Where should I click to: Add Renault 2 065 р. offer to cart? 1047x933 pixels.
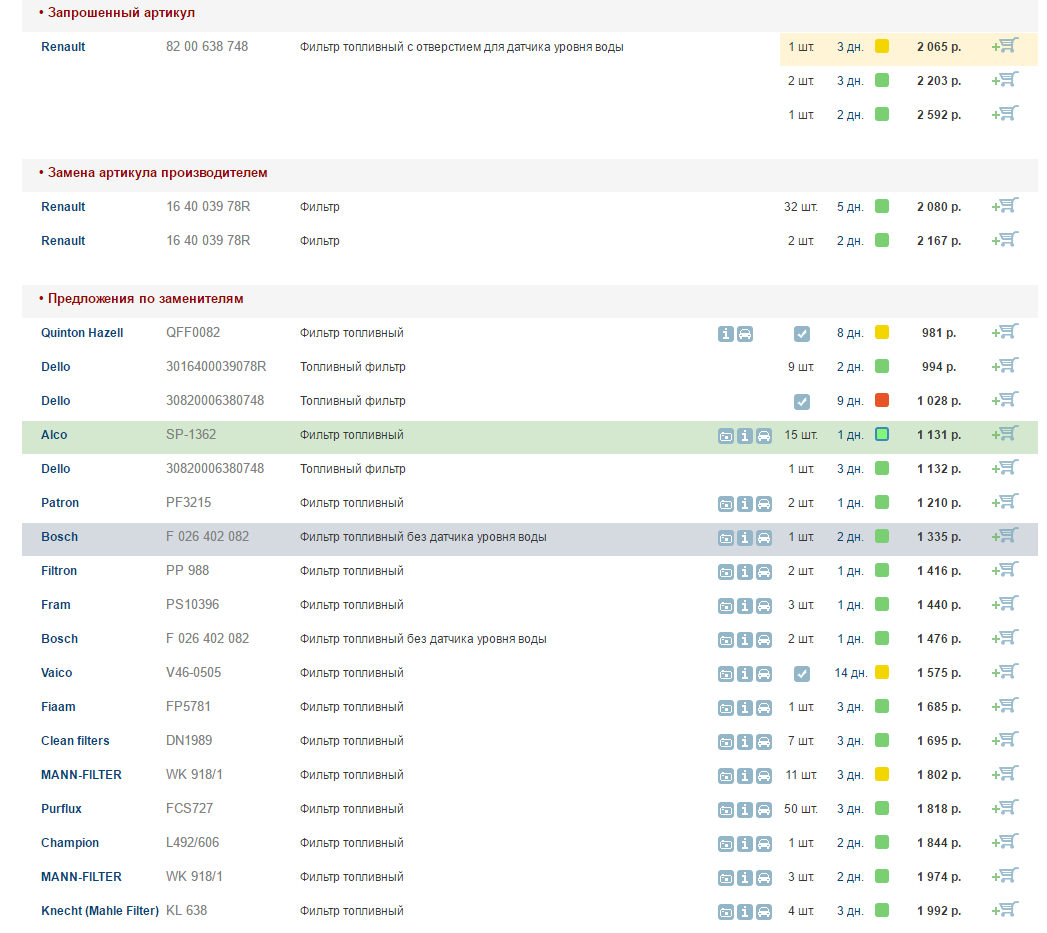(x=1005, y=46)
